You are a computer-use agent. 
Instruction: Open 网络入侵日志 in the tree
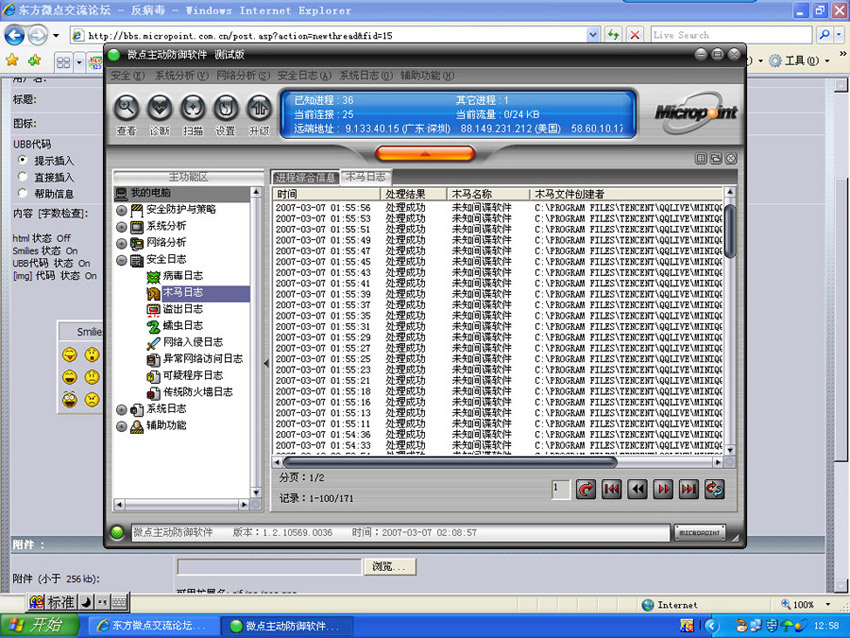pyautogui.click(x=193, y=342)
